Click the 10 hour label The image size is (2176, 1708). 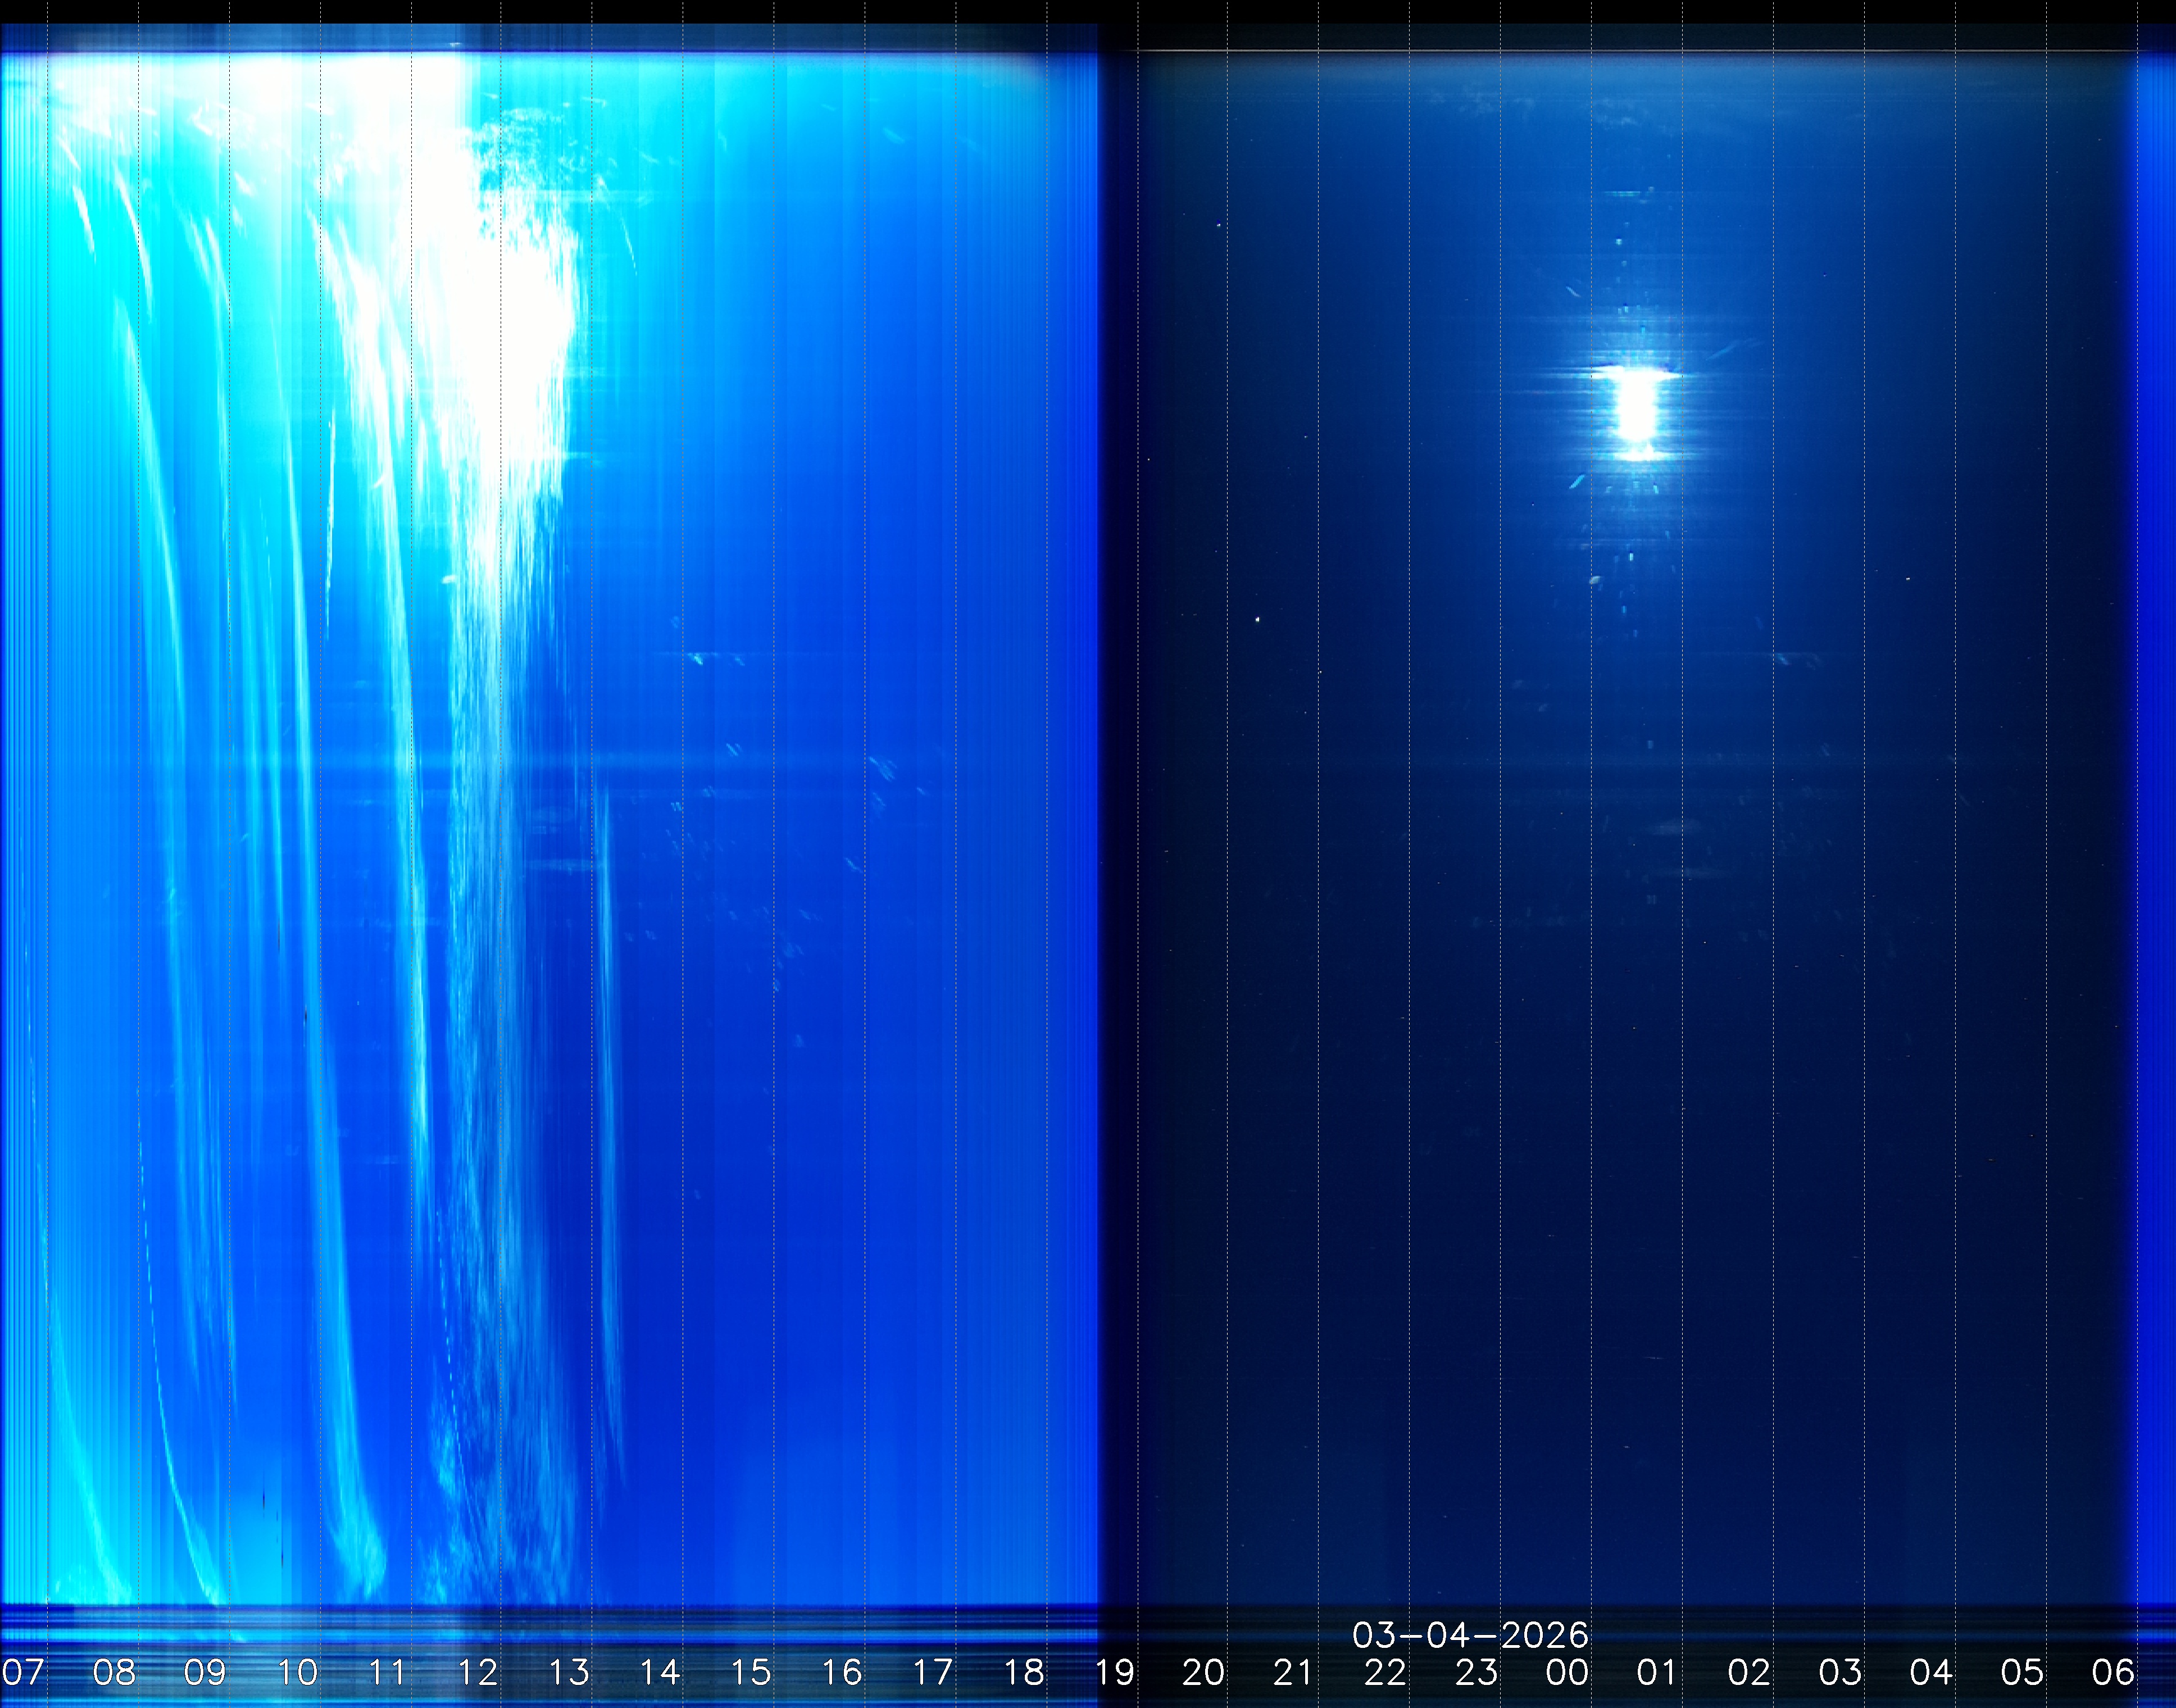point(296,1672)
